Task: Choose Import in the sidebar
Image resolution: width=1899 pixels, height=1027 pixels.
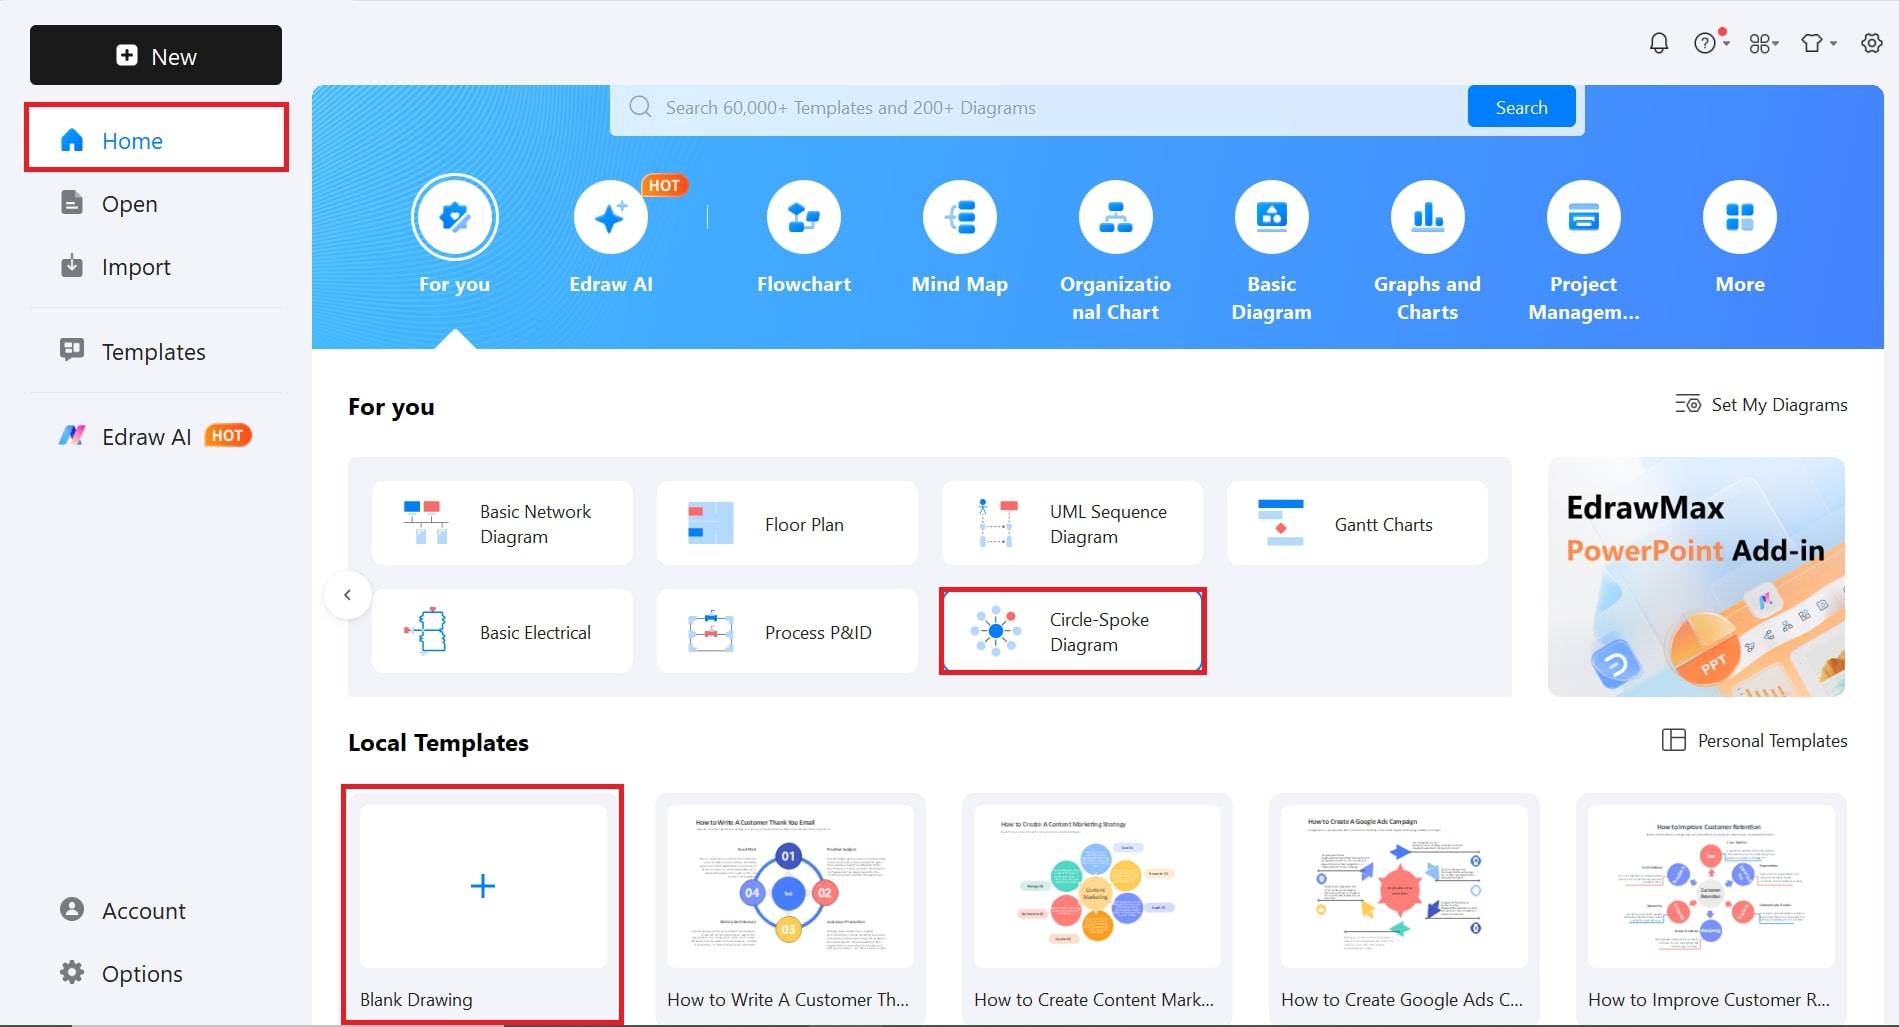Action: pyautogui.click(x=116, y=266)
